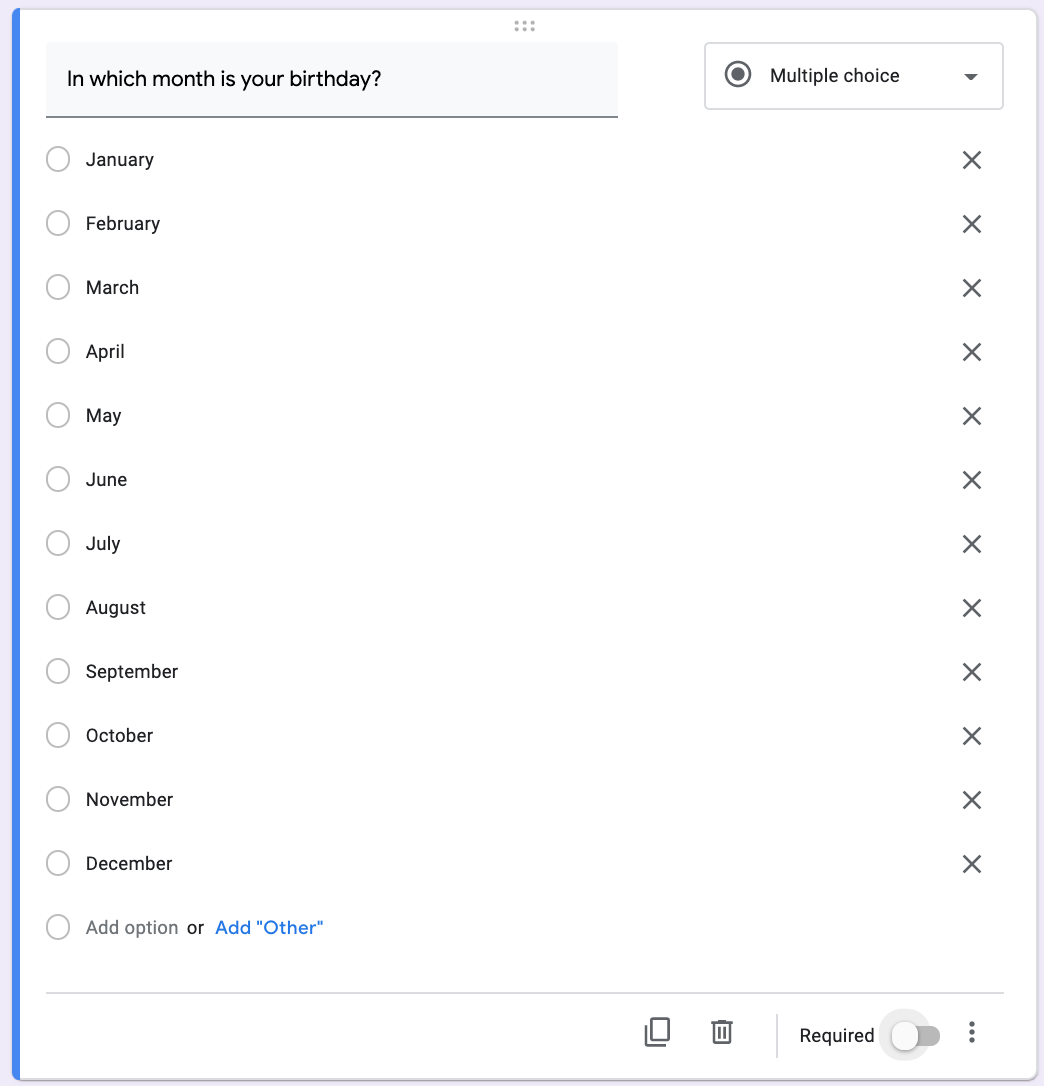Click the Add option text
The image size is (1044, 1086).
(x=132, y=927)
